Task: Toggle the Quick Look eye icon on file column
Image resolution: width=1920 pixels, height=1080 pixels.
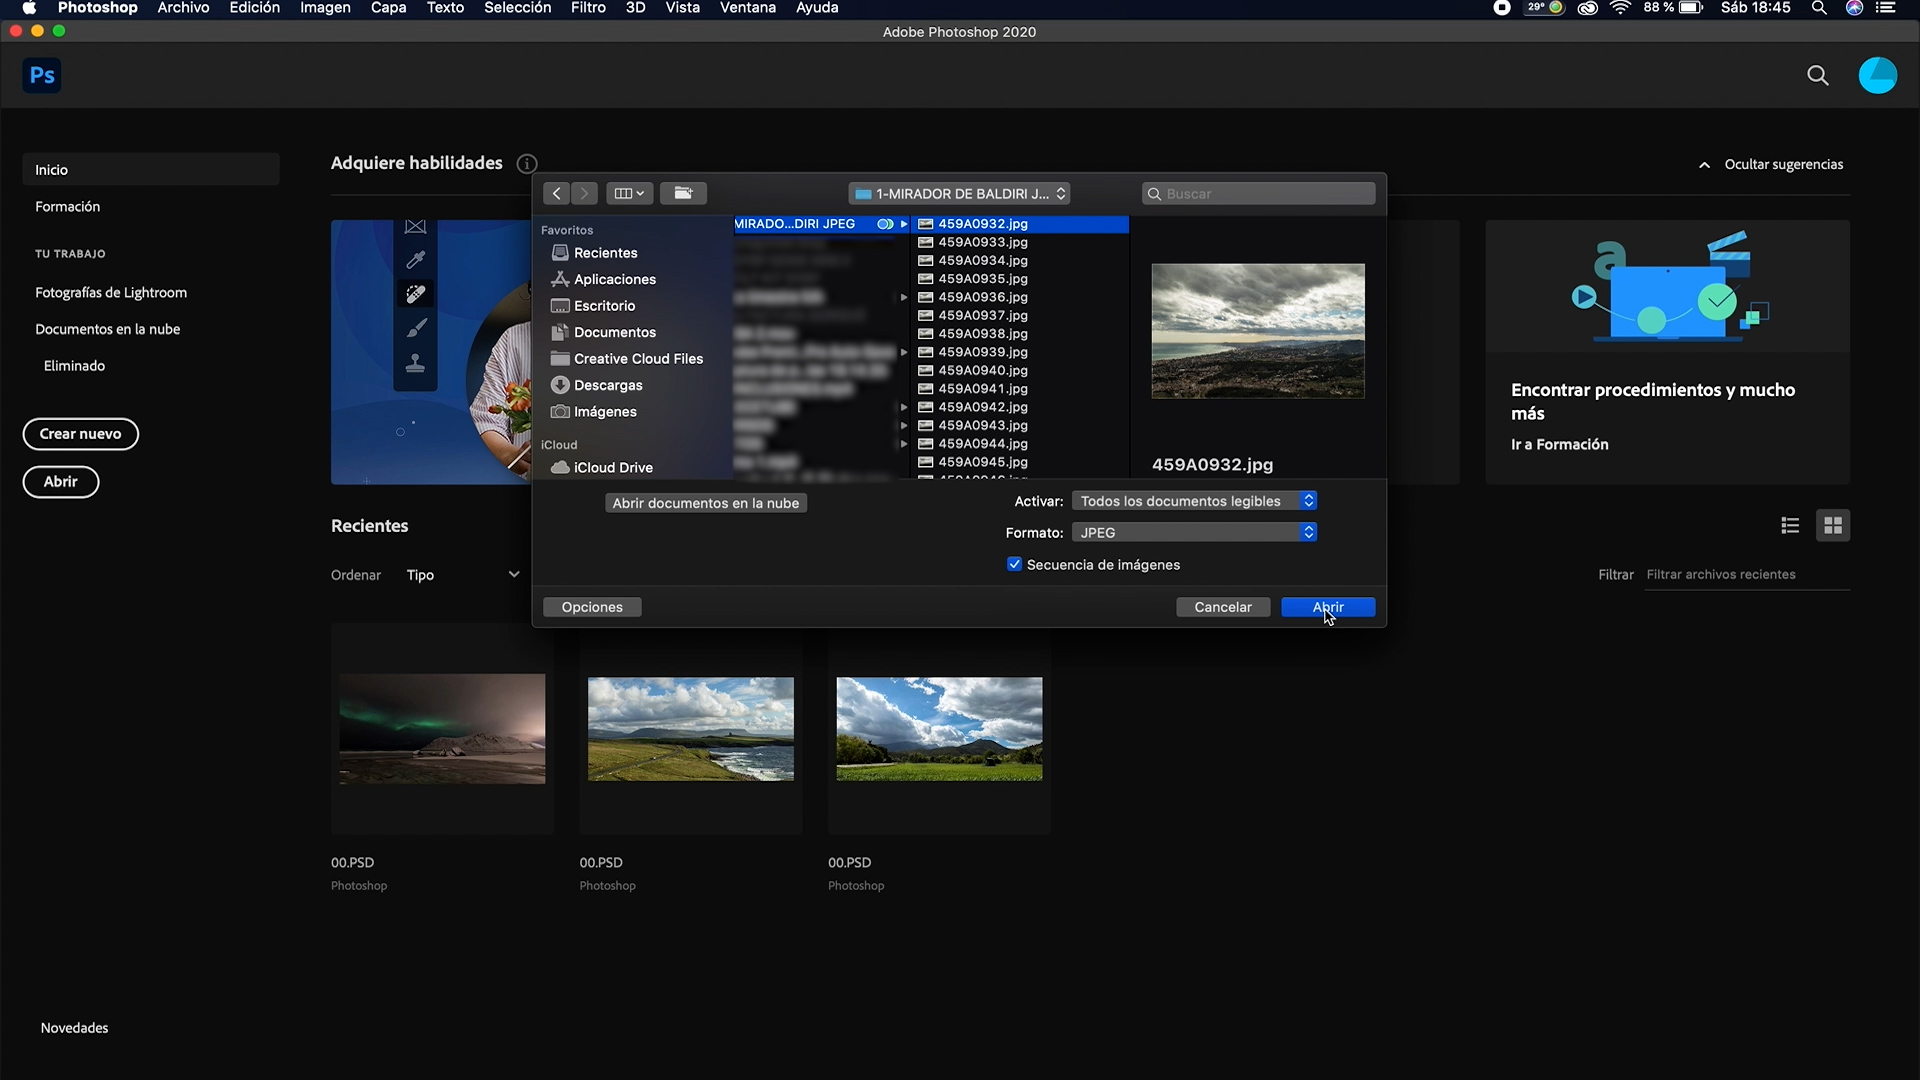Action: 886,223
